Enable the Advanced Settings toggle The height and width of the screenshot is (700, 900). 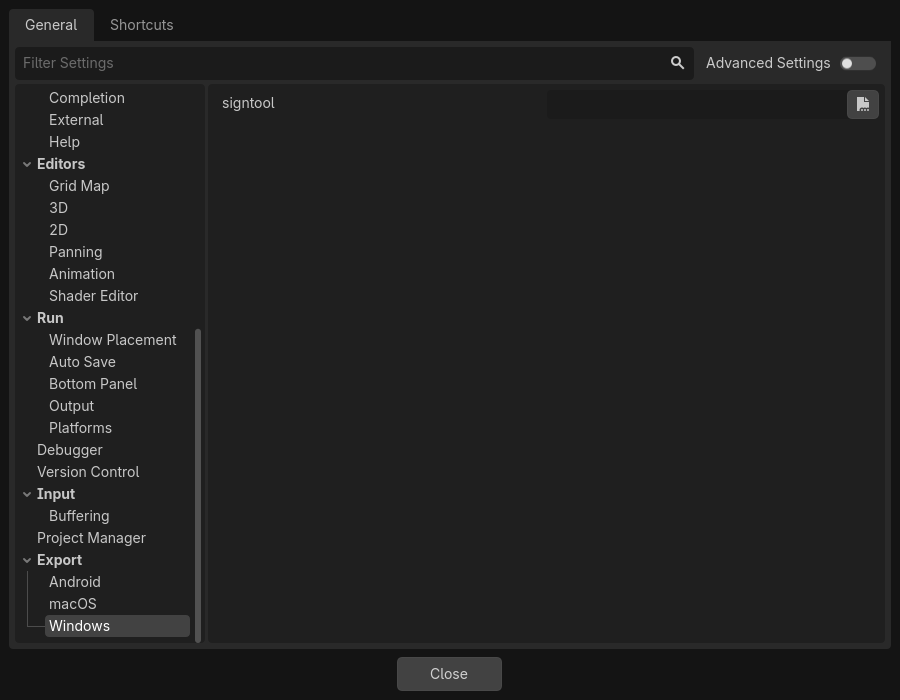tap(857, 63)
